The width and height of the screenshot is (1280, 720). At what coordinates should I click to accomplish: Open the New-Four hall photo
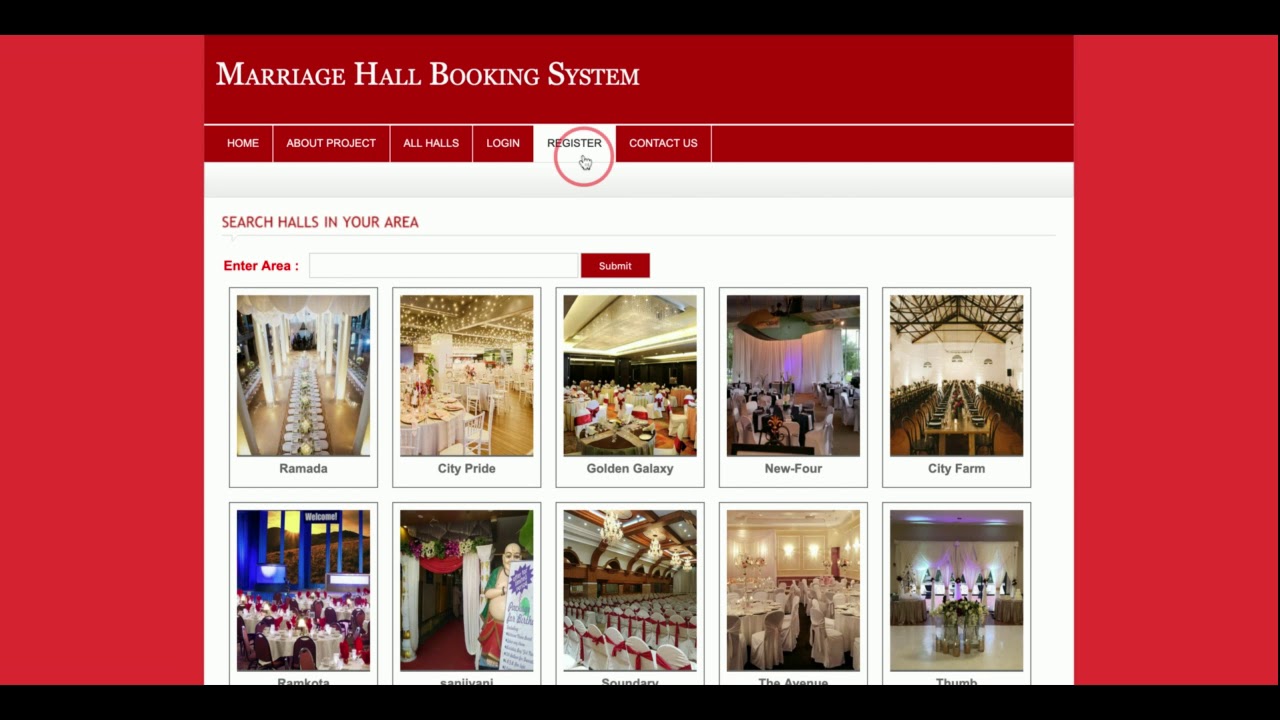point(793,375)
